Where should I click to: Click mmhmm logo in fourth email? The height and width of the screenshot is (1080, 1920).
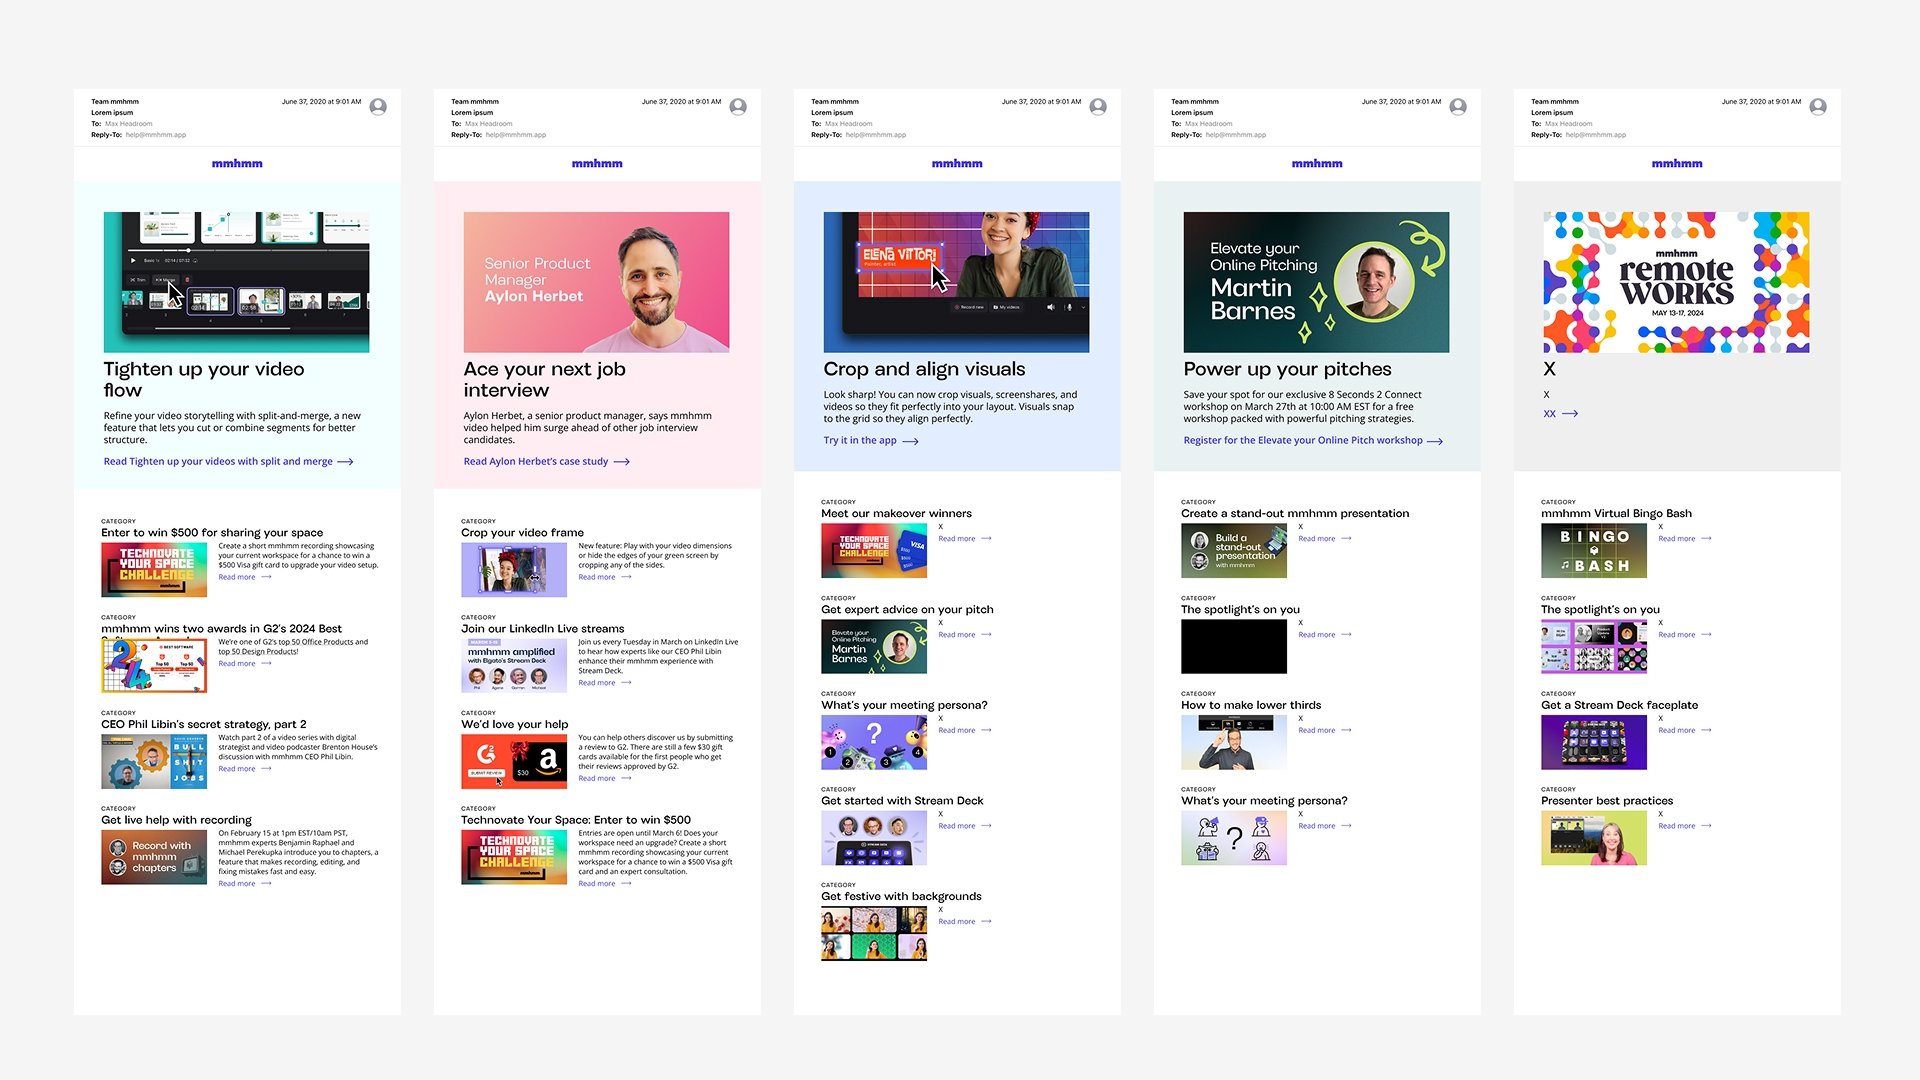click(1317, 164)
